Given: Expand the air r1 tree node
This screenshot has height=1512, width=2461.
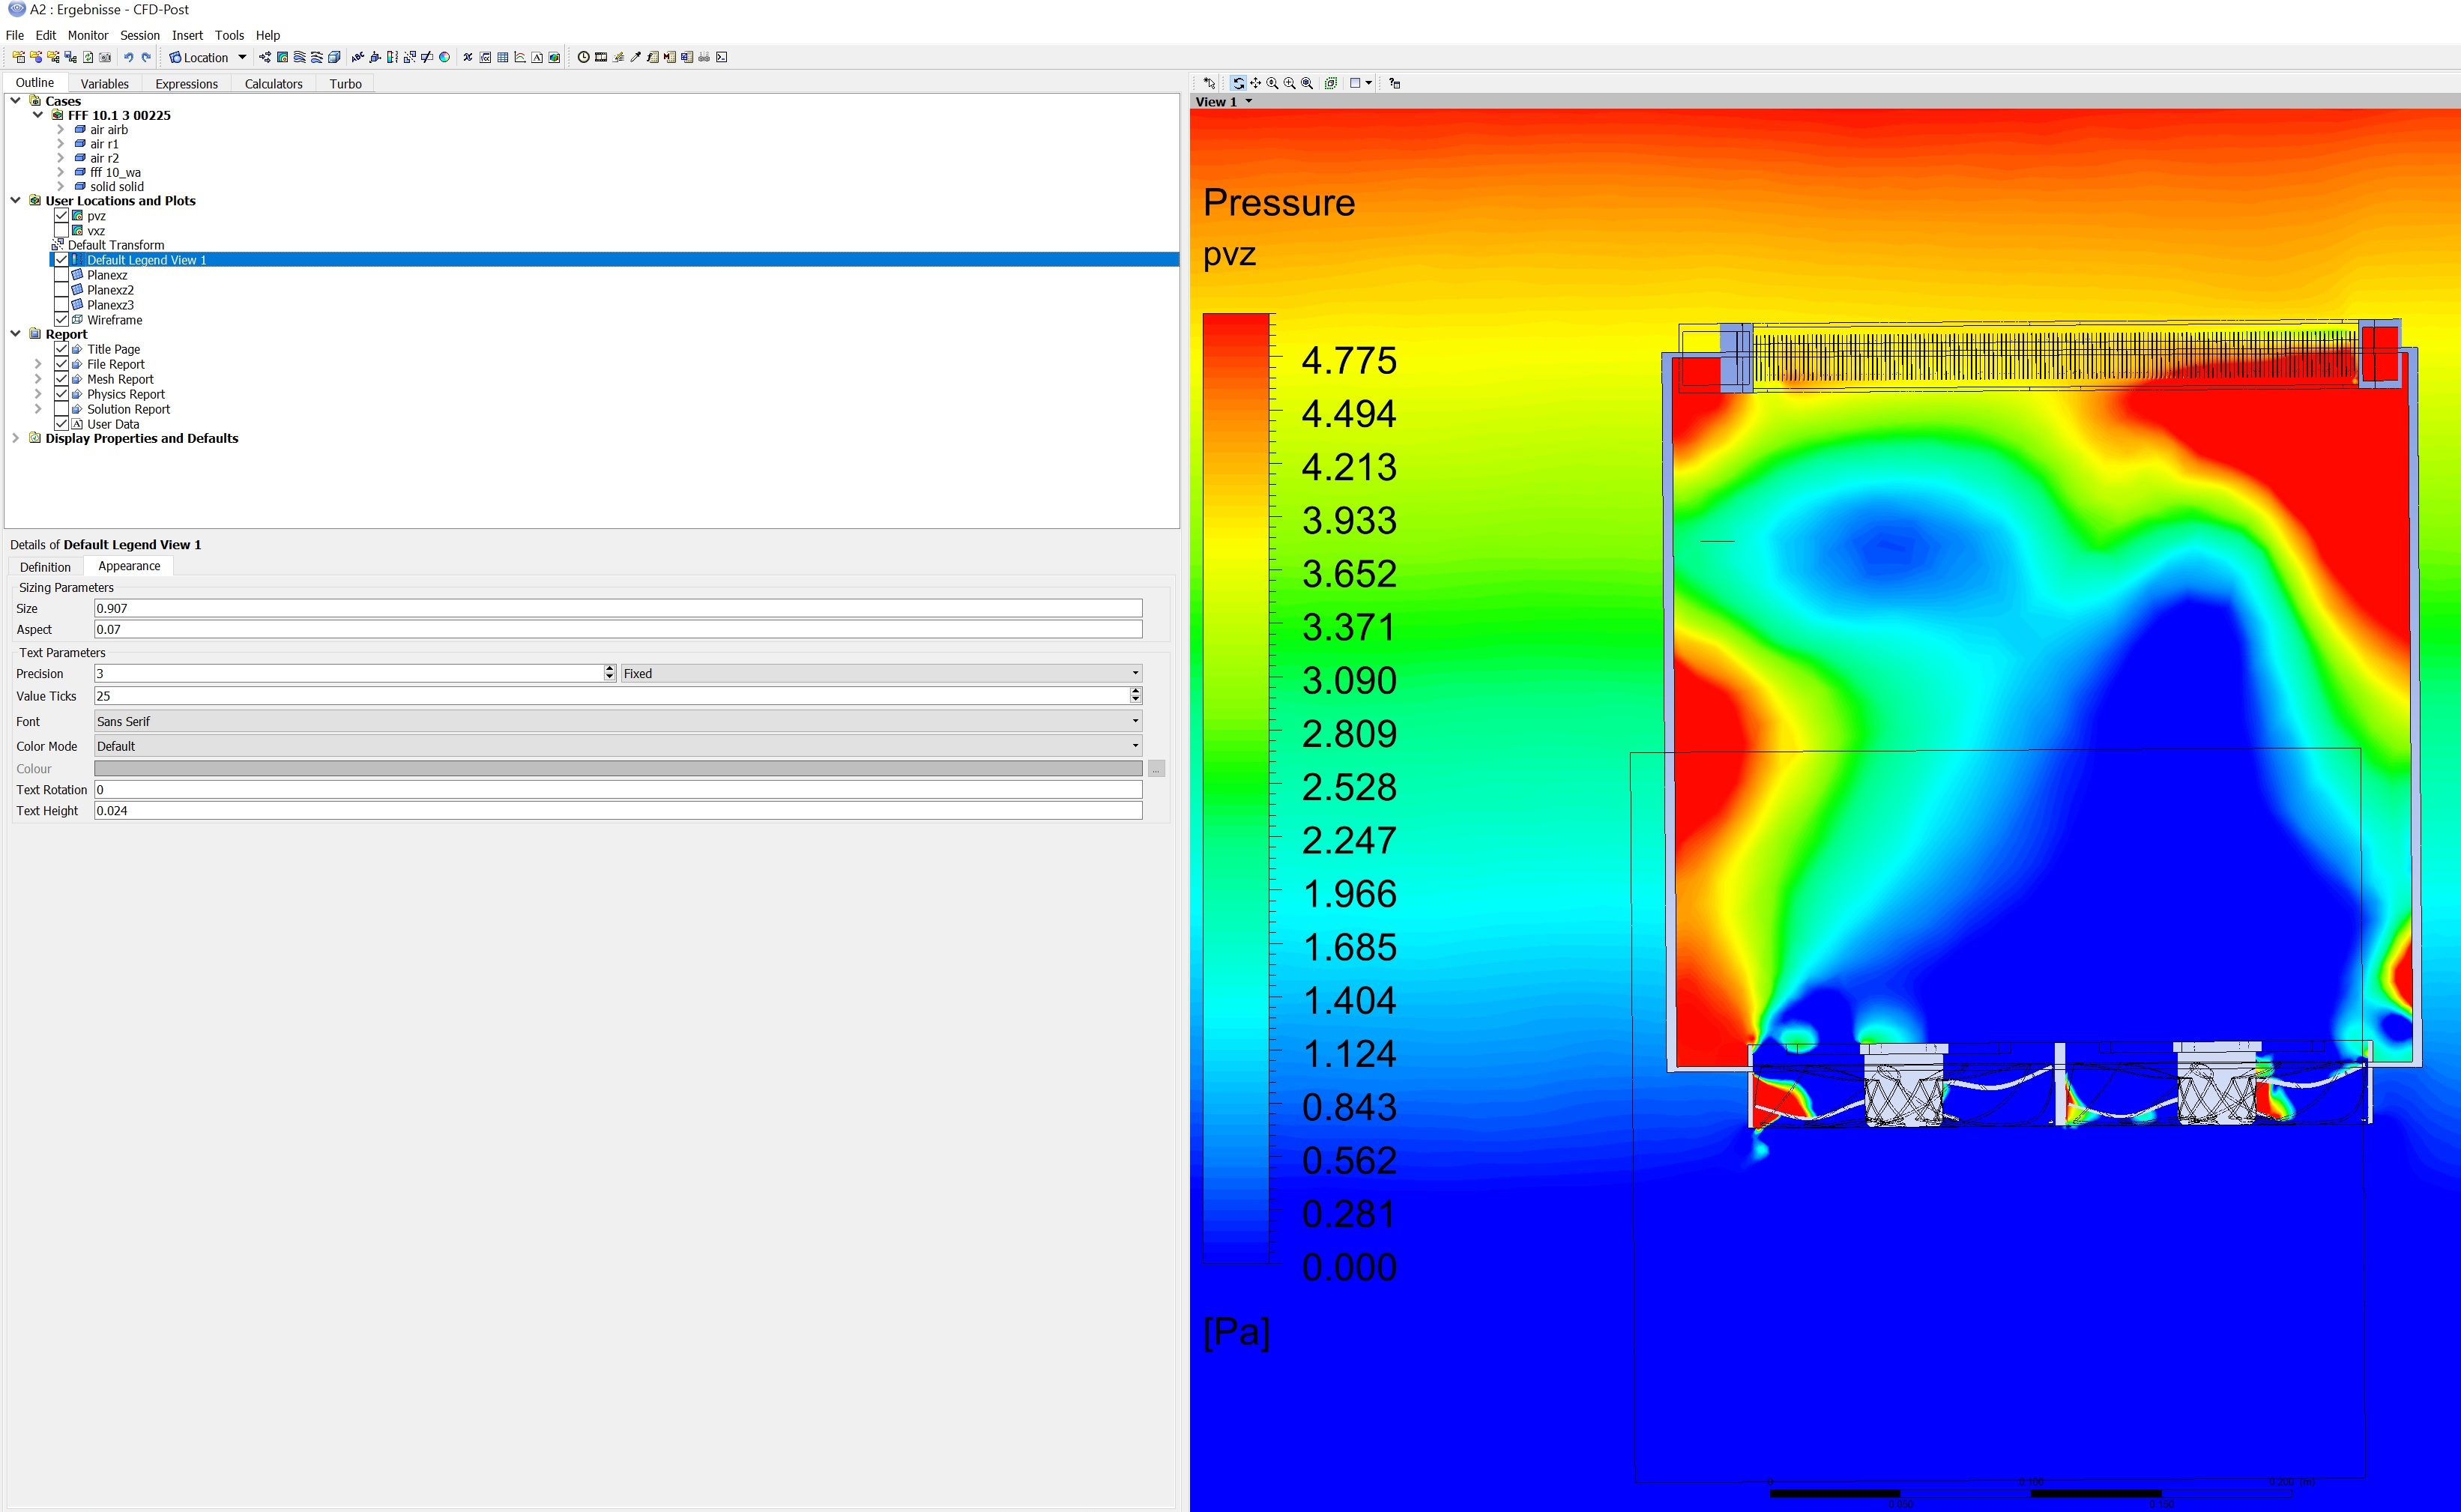Looking at the screenshot, I should (x=60, y=144).
